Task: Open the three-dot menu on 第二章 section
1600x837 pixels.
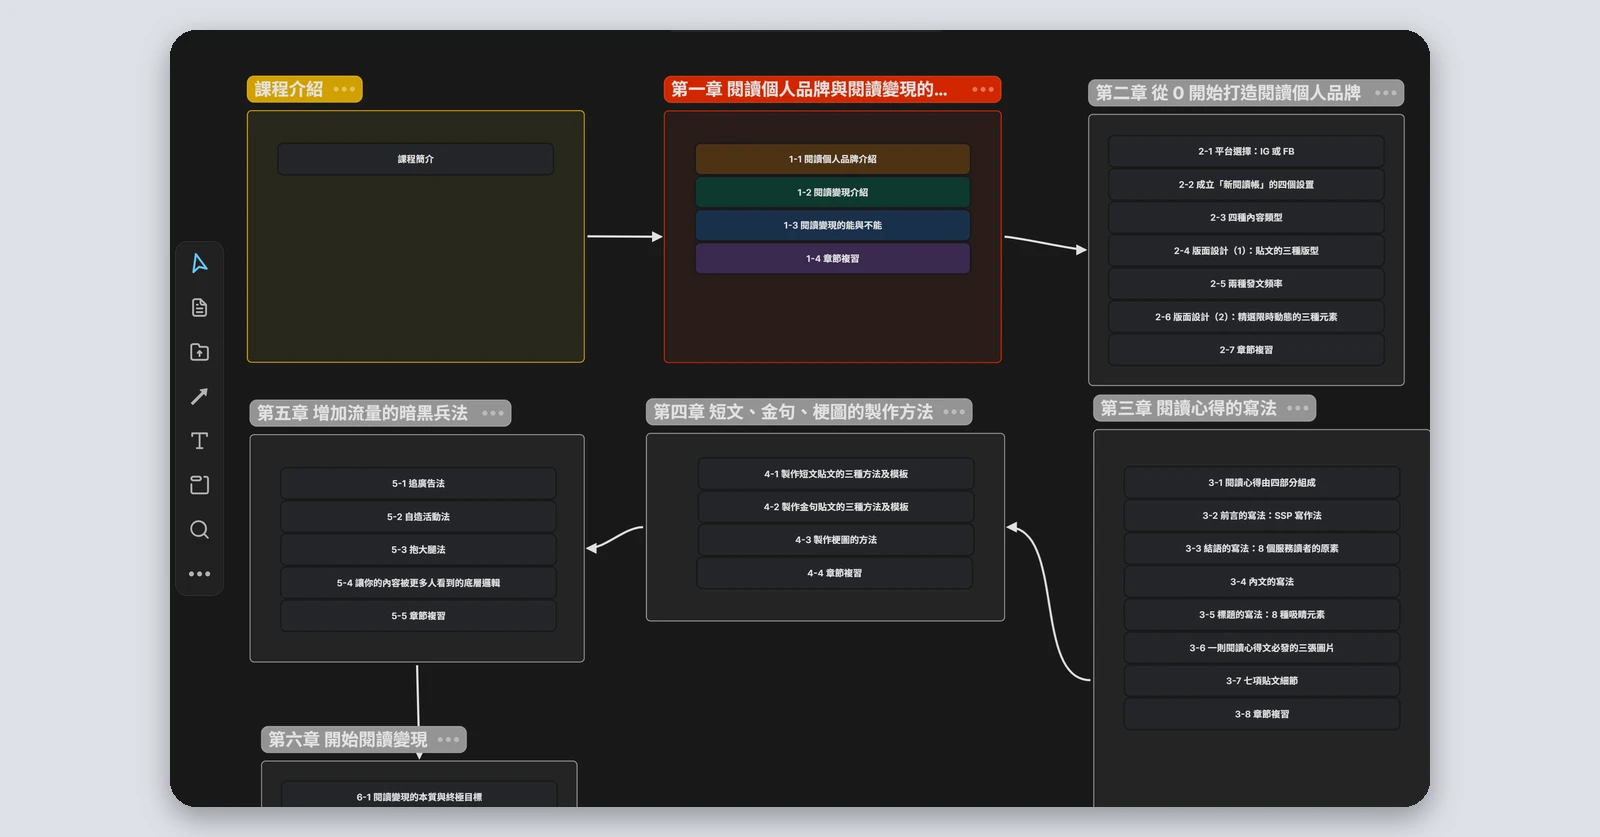Action: [x=1385, y=93]
